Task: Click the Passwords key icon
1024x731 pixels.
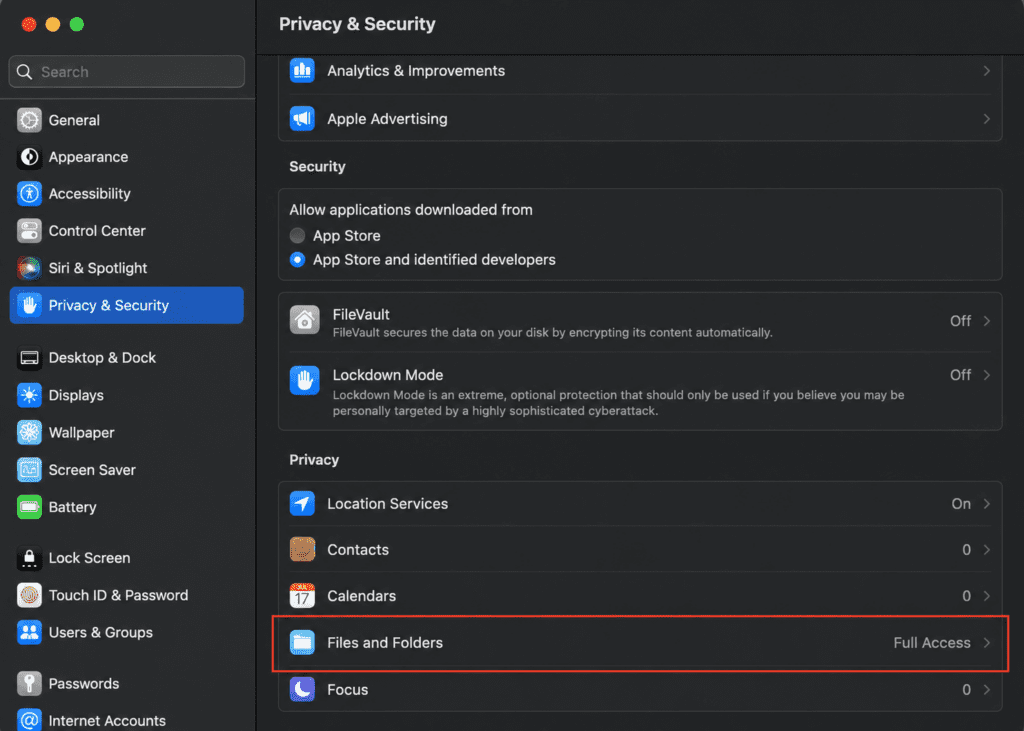Action: tap(29, 683)
